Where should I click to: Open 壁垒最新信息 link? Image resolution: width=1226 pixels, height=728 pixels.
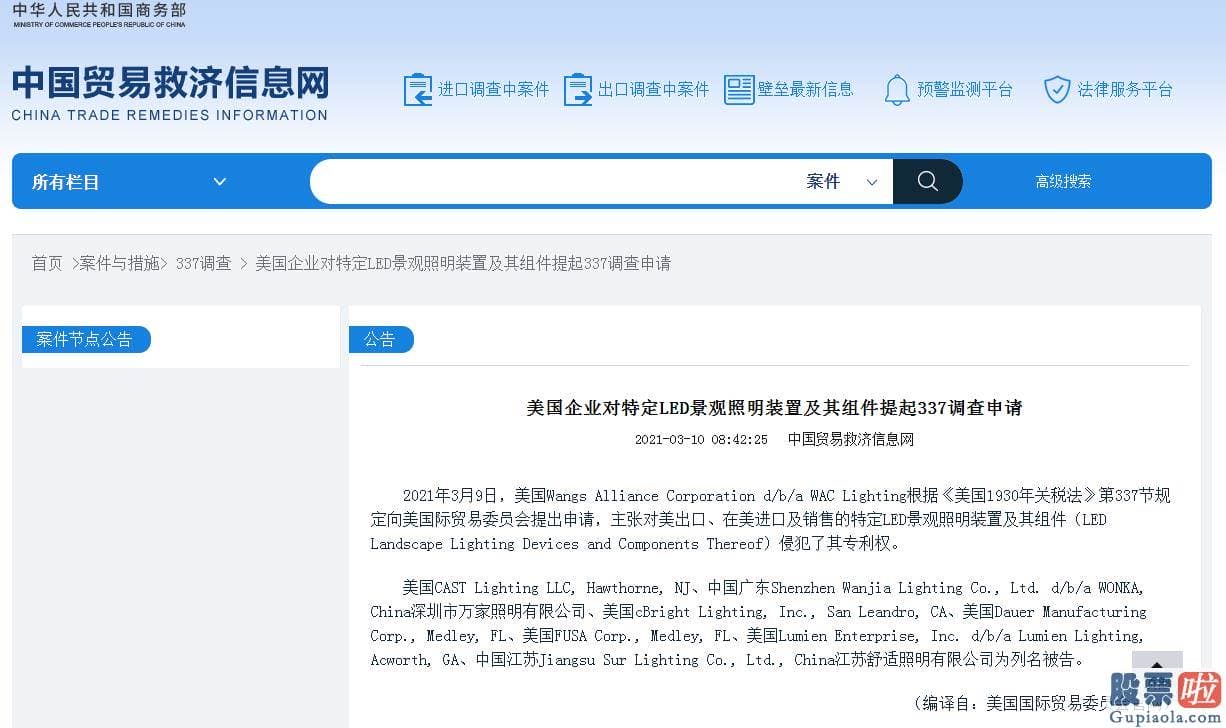coord(806,89)
